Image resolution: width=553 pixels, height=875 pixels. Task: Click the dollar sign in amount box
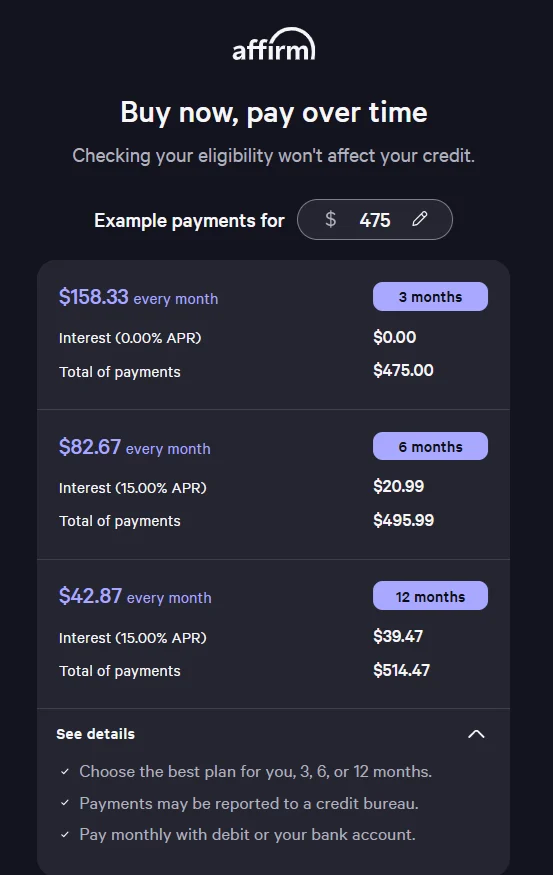click(330, 219)
